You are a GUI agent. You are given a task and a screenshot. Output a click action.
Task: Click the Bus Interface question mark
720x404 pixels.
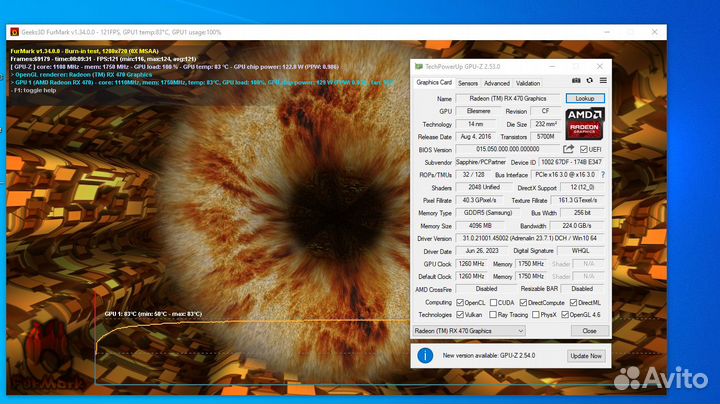(602, 175)
